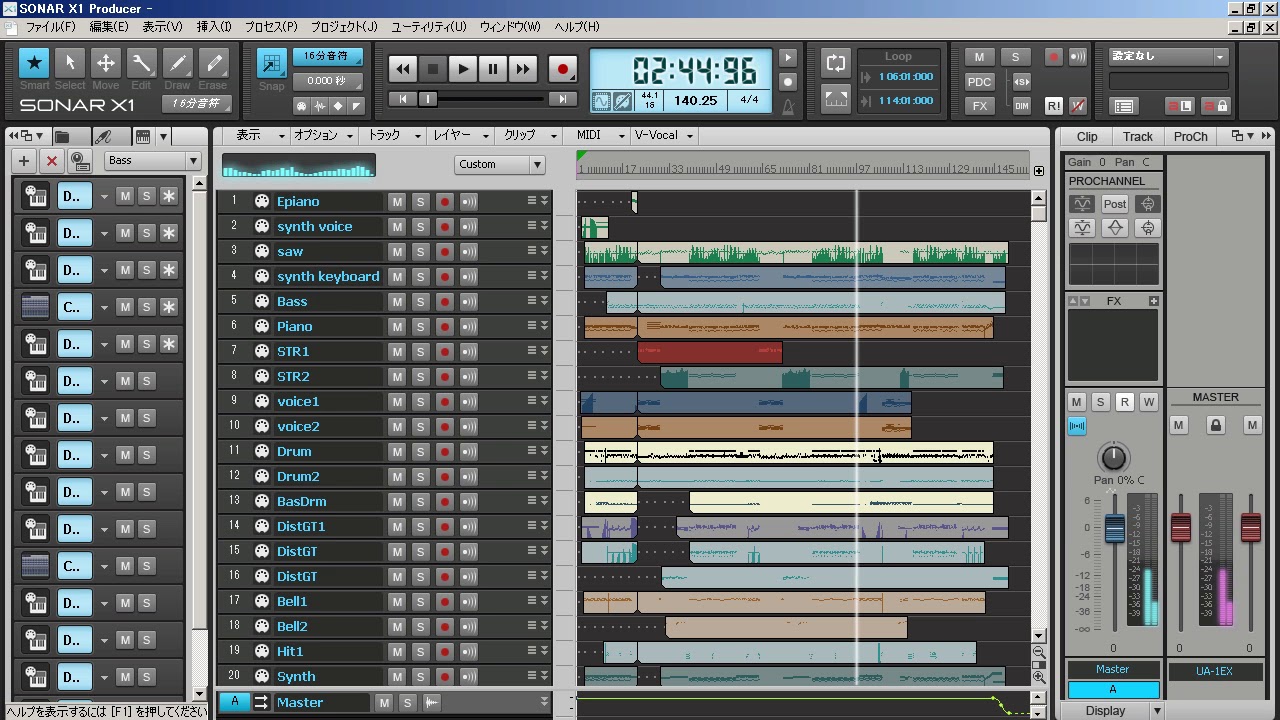
Task: Click the FX bypass button
Action: (979, 106)
